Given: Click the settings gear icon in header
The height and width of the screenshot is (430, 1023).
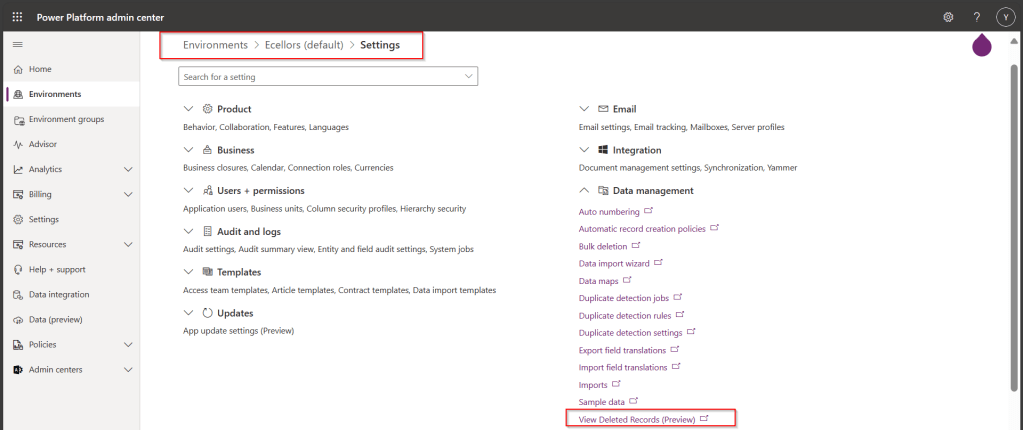Looking at the screenshot, I should [948, 17].
